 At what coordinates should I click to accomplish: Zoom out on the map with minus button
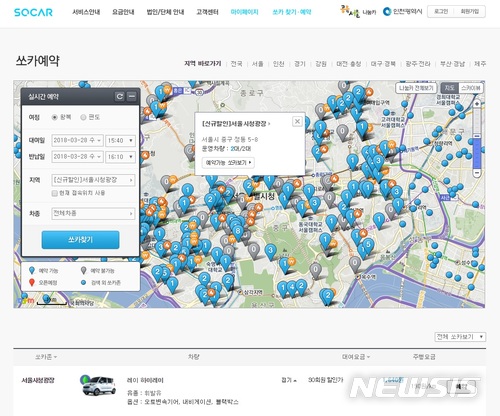click(477, 173)
